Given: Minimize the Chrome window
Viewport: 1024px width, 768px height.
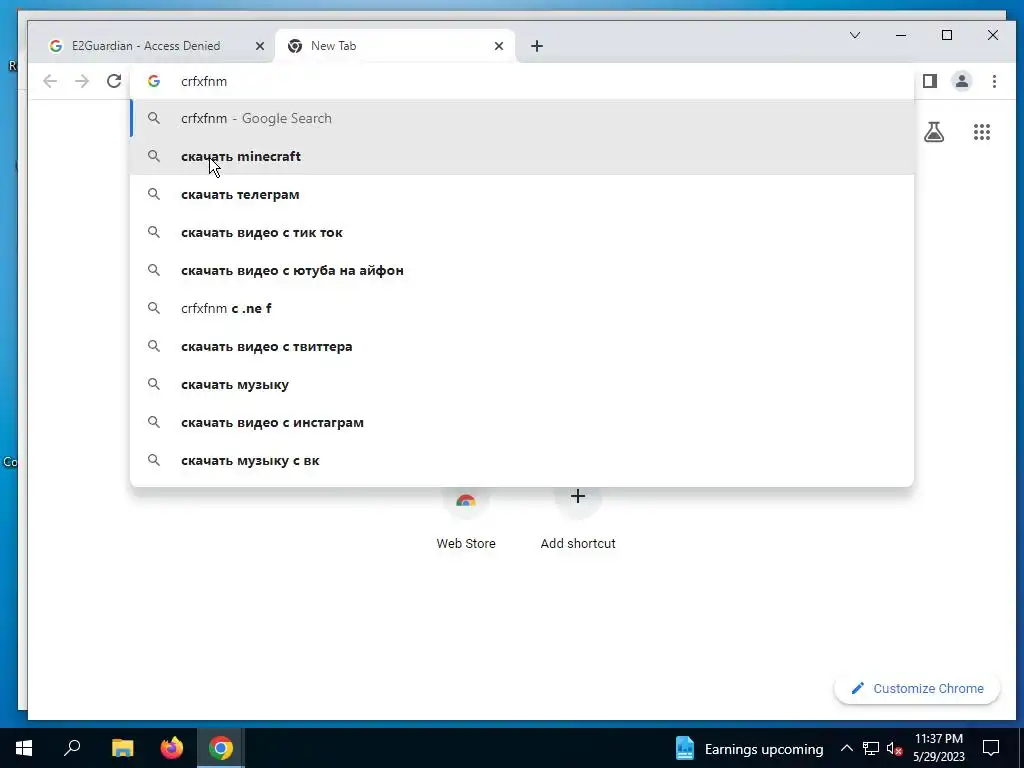Looking at the screenshot, I should (x=901, y=35).
